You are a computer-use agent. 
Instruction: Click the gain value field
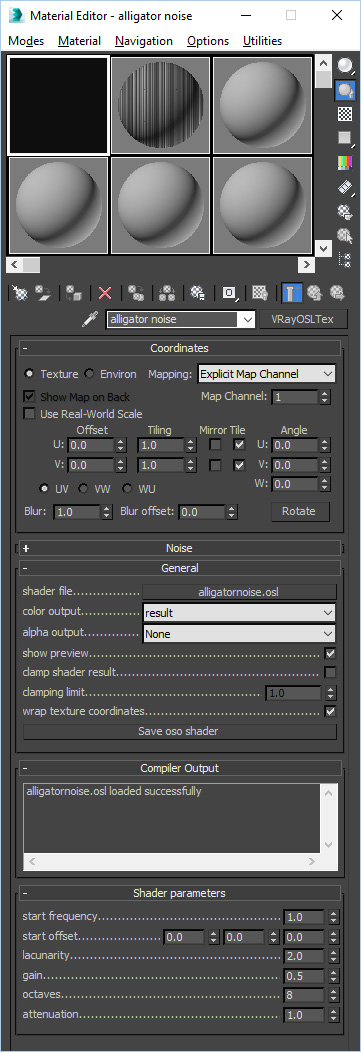[x=303, y=976]
